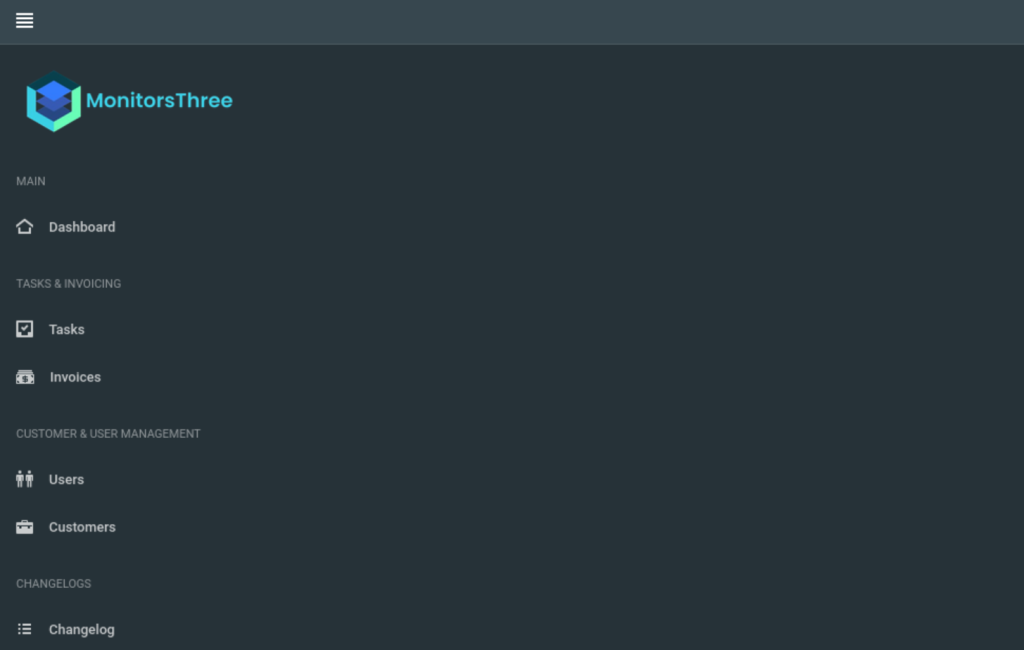The height and width of the screenshot is (650, 1024).
Task: Click the MonitorsThree brand text
Action: tap(159, 101)
